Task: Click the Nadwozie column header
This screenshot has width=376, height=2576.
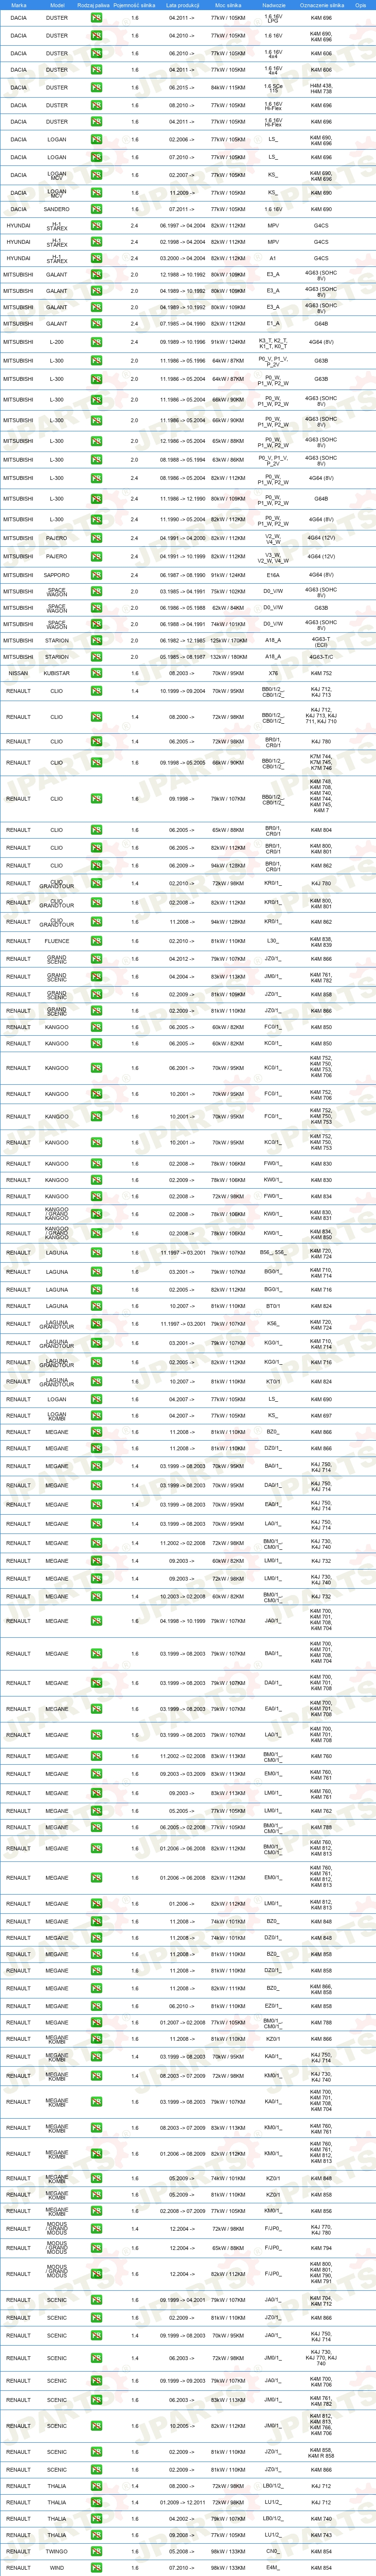Action: pyautogui.click(x=273, y=5)
